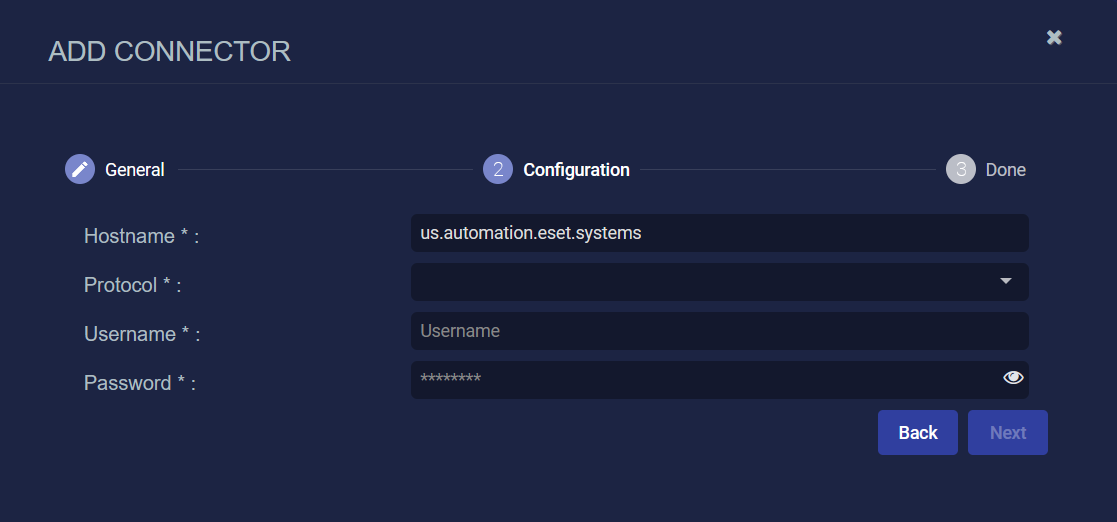The height and width of the screenshot is (522, 1117).
Task: Click the Password field label
Action: 139,383
